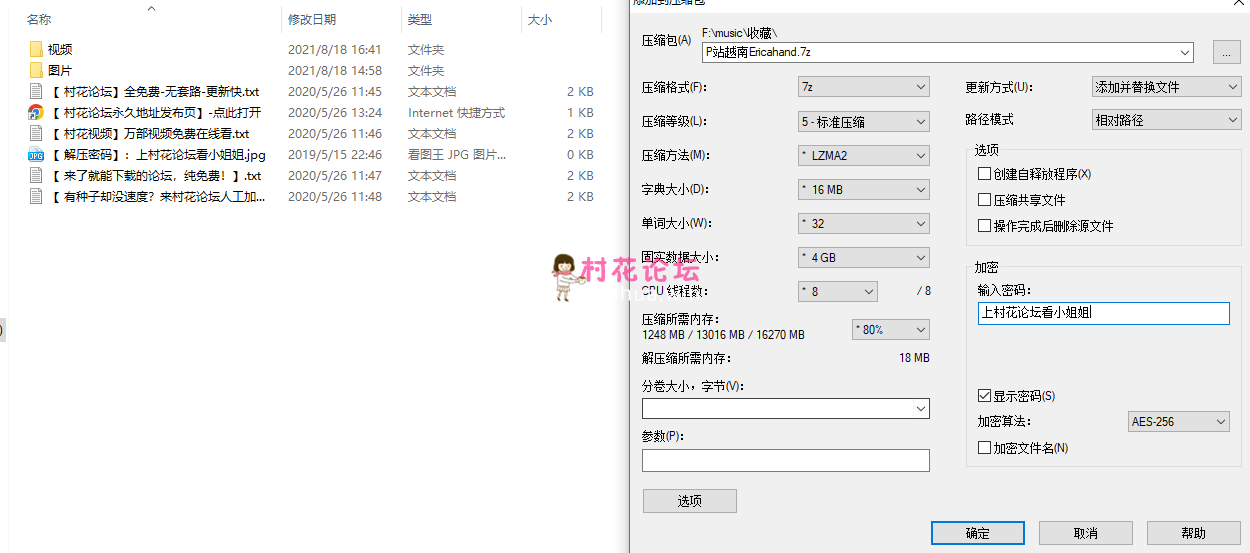Click the date 2021/8/18 16:41
1250x553 pixels.
(335, 49)
